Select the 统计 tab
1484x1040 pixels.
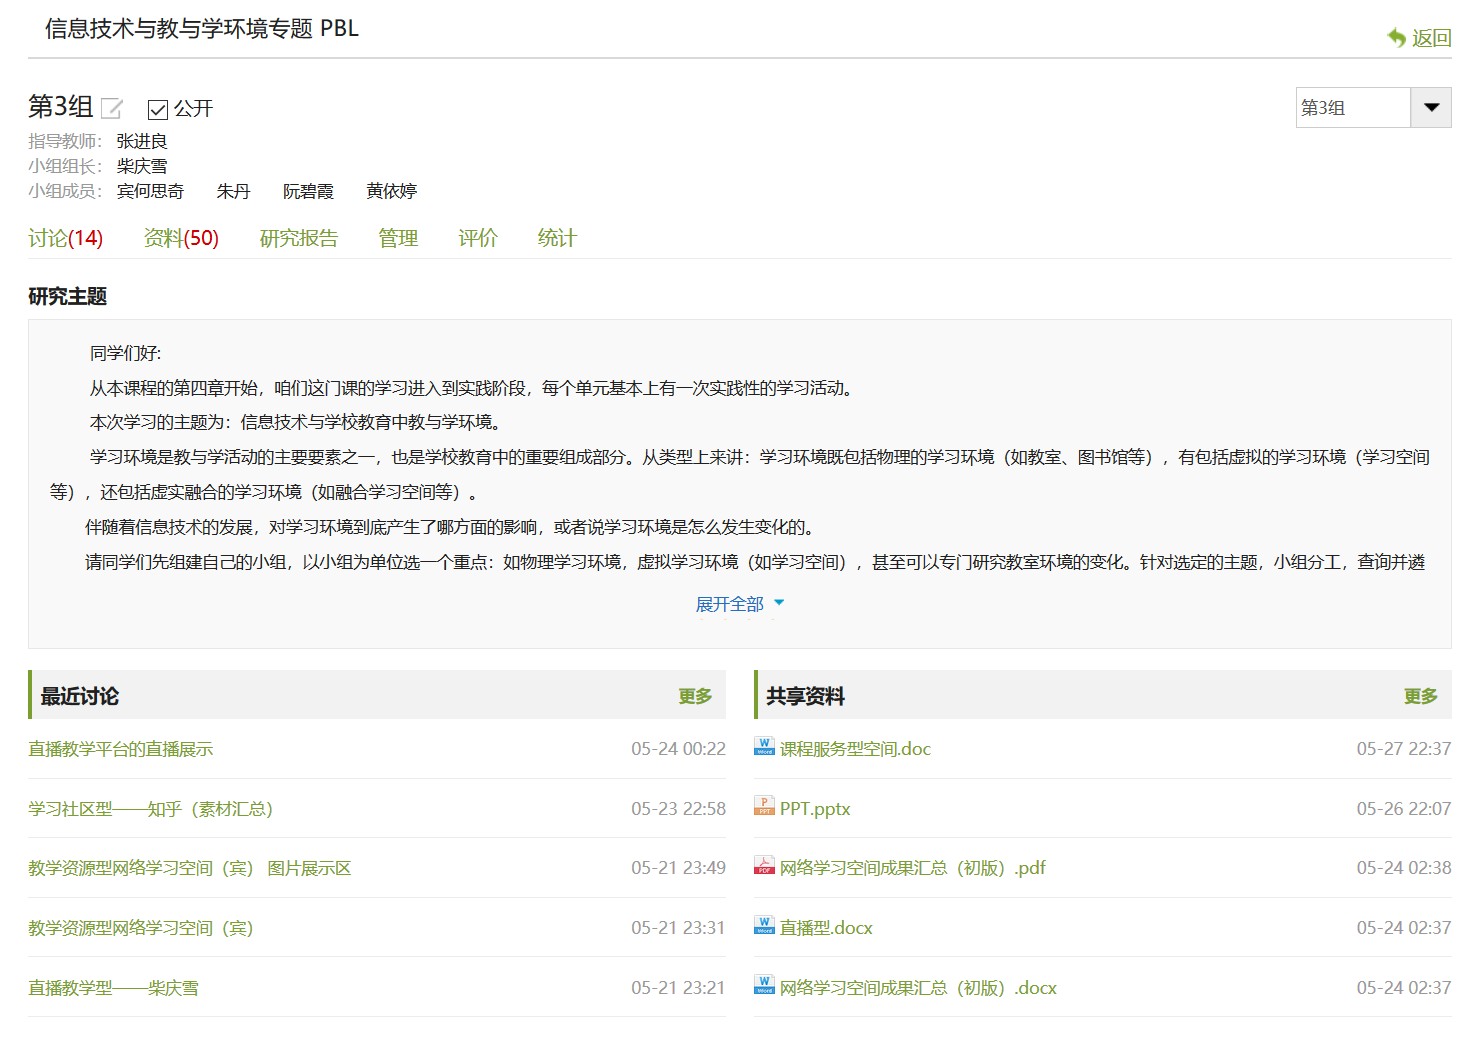[x=557, y=238]
